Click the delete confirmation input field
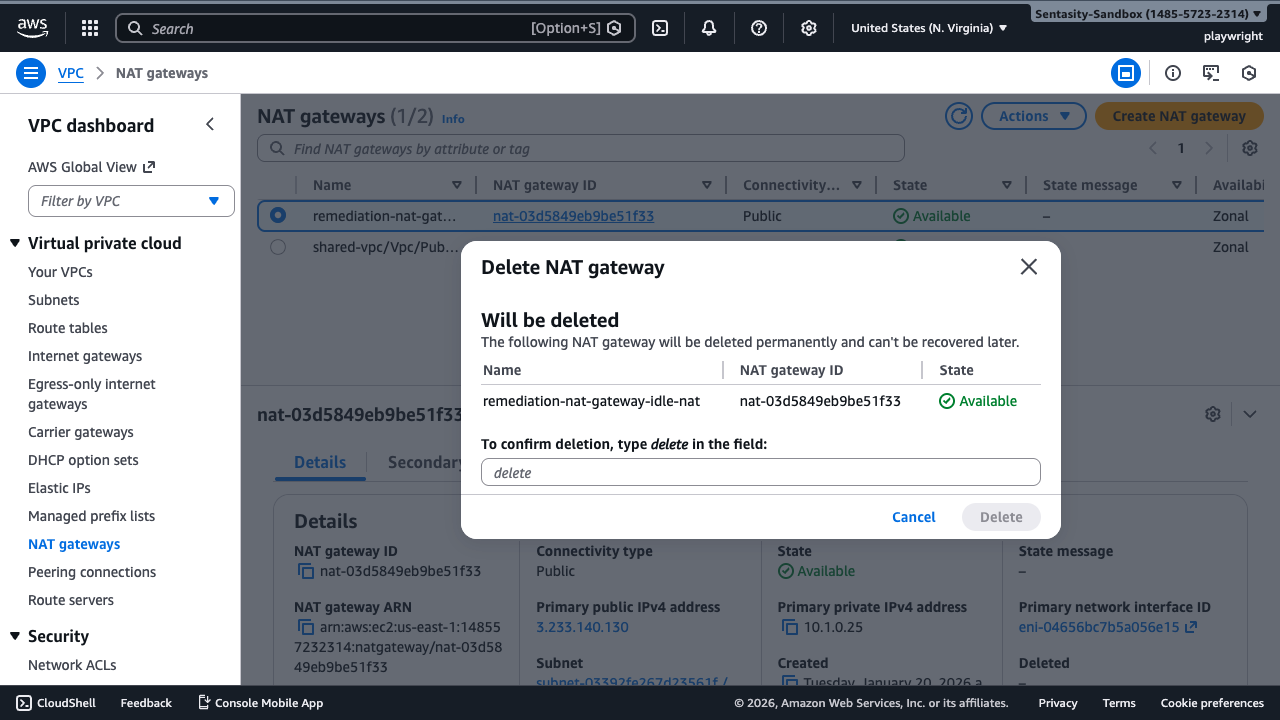The image size is (1280, 720). pyautogui.click(x=760, y=471)
